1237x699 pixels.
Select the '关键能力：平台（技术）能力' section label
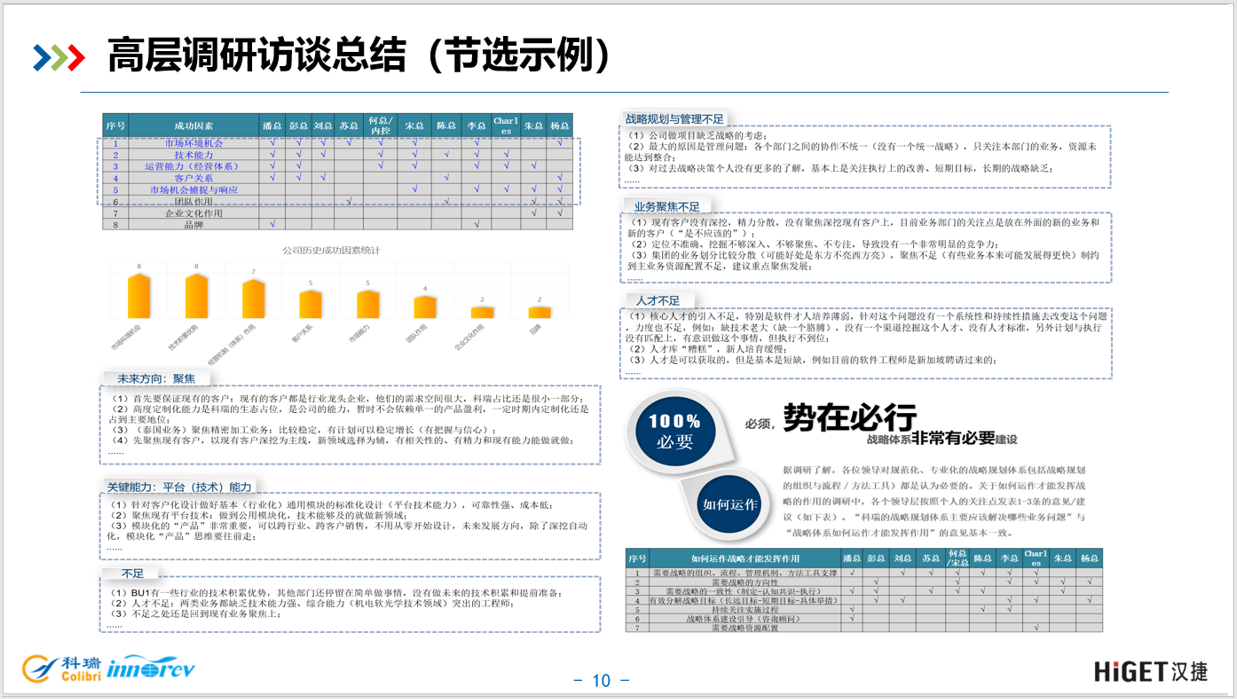tap(180, 486)
